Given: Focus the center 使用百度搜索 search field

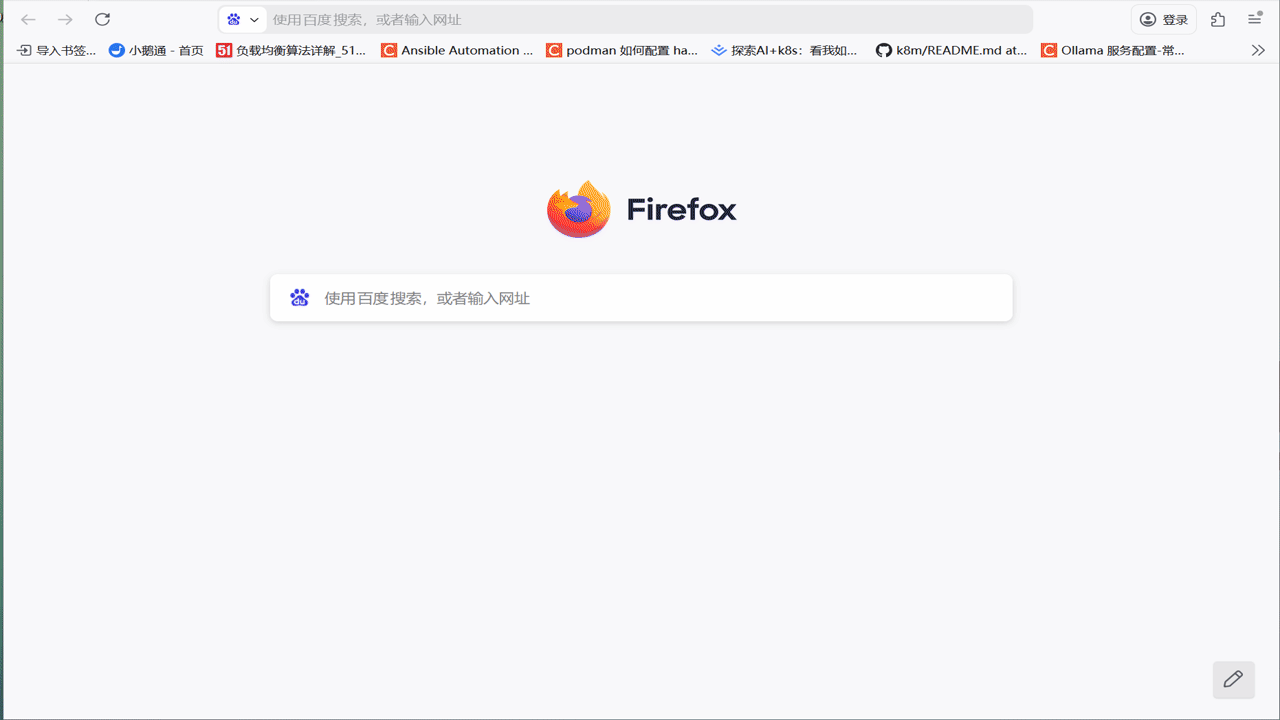Looking at the screenshot, I should [x=641, y=298].
